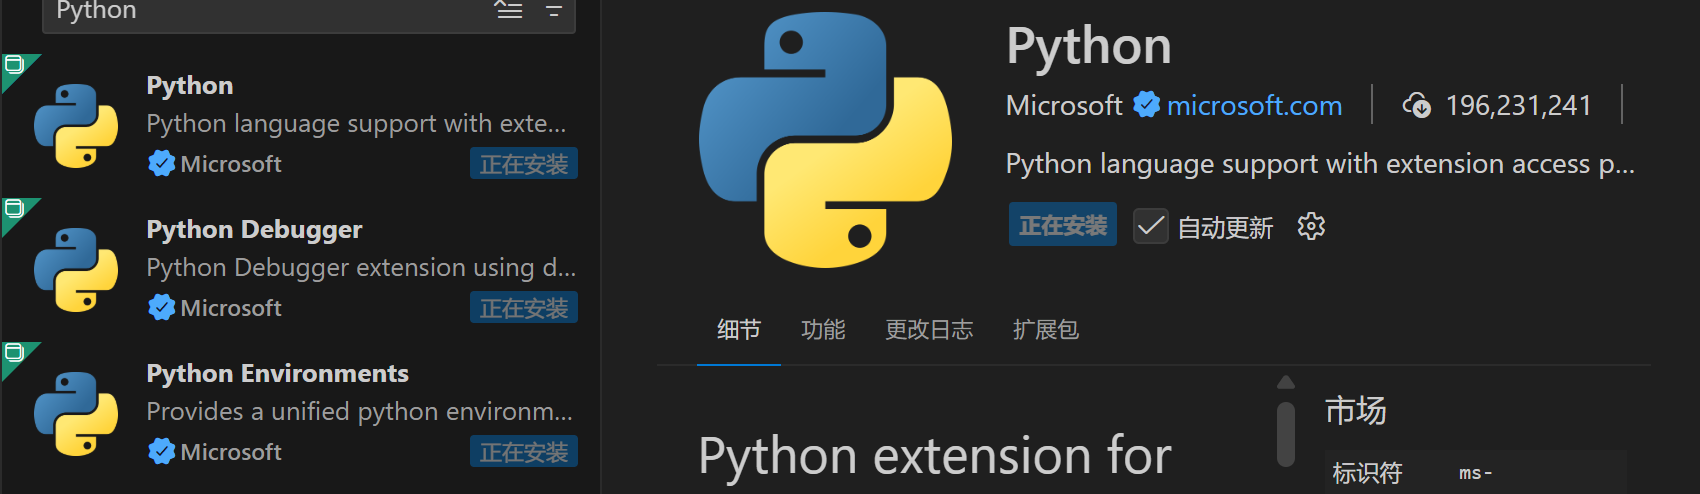Click Python Debugger extension logo
The width and height of the screenshot is (1700, 494).
point(76,269)
